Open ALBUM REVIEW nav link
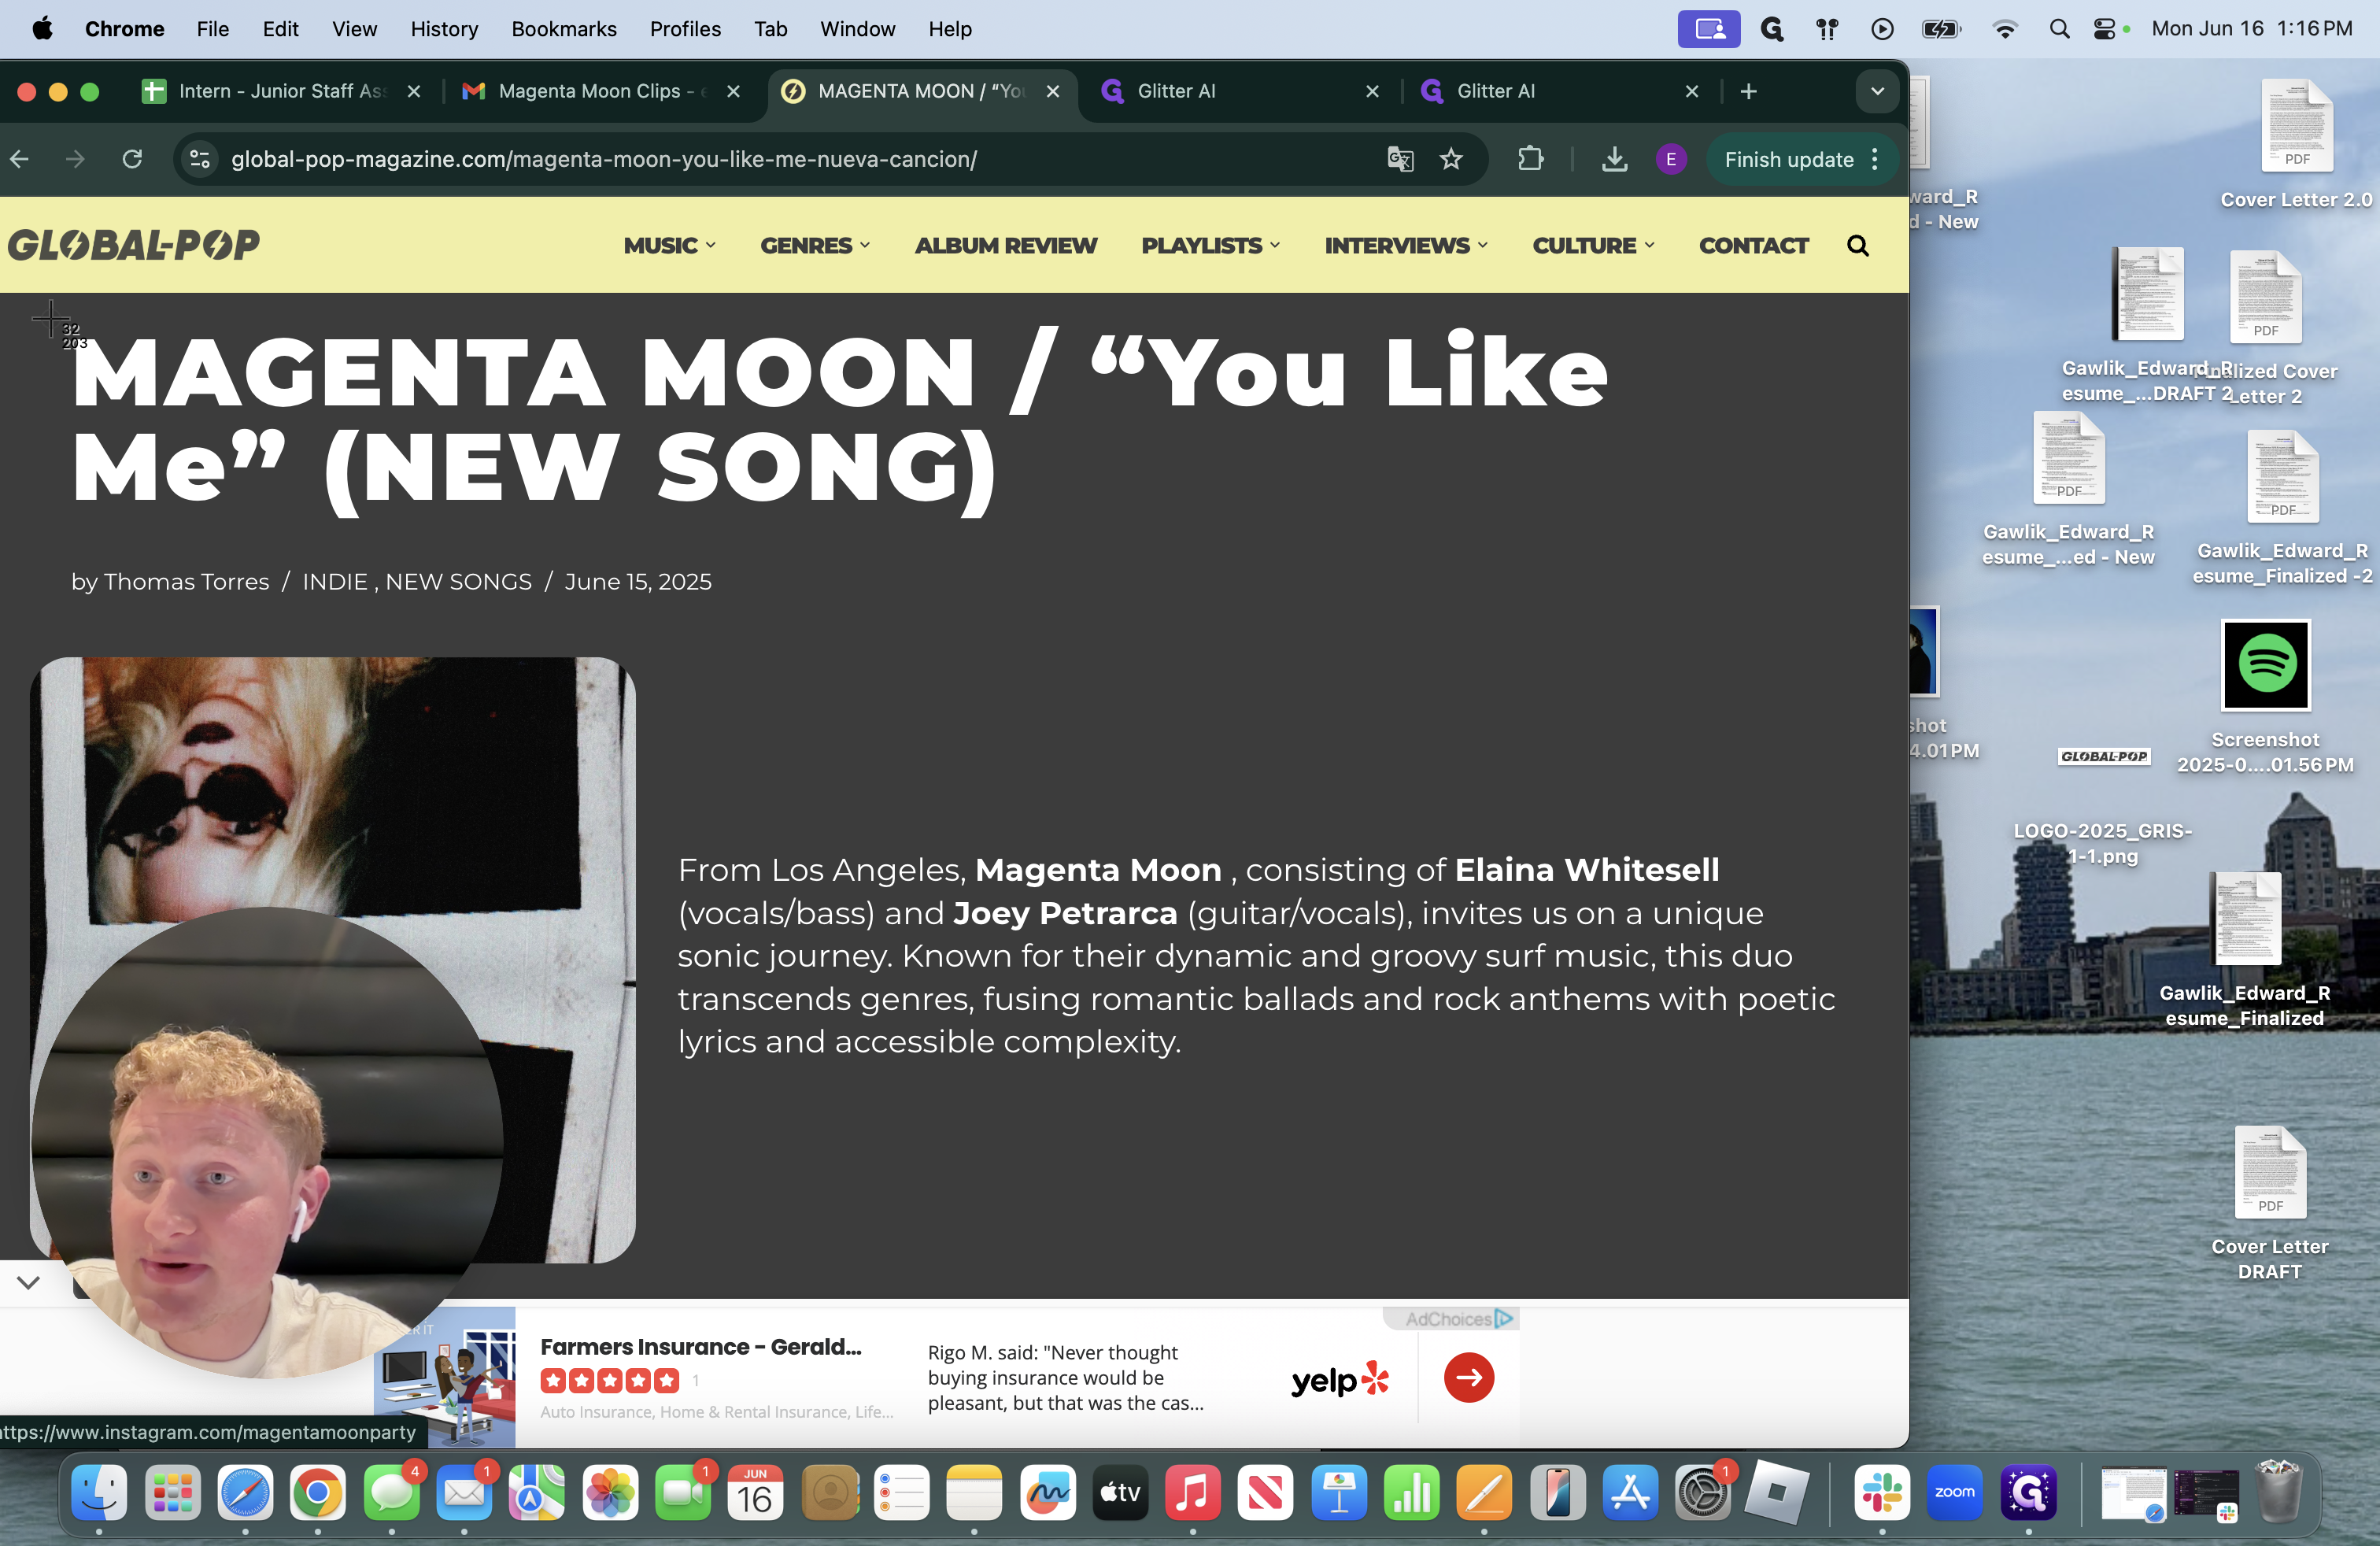The width and height of the screenshot is (2380, 1546). (x=1005, y=245)
